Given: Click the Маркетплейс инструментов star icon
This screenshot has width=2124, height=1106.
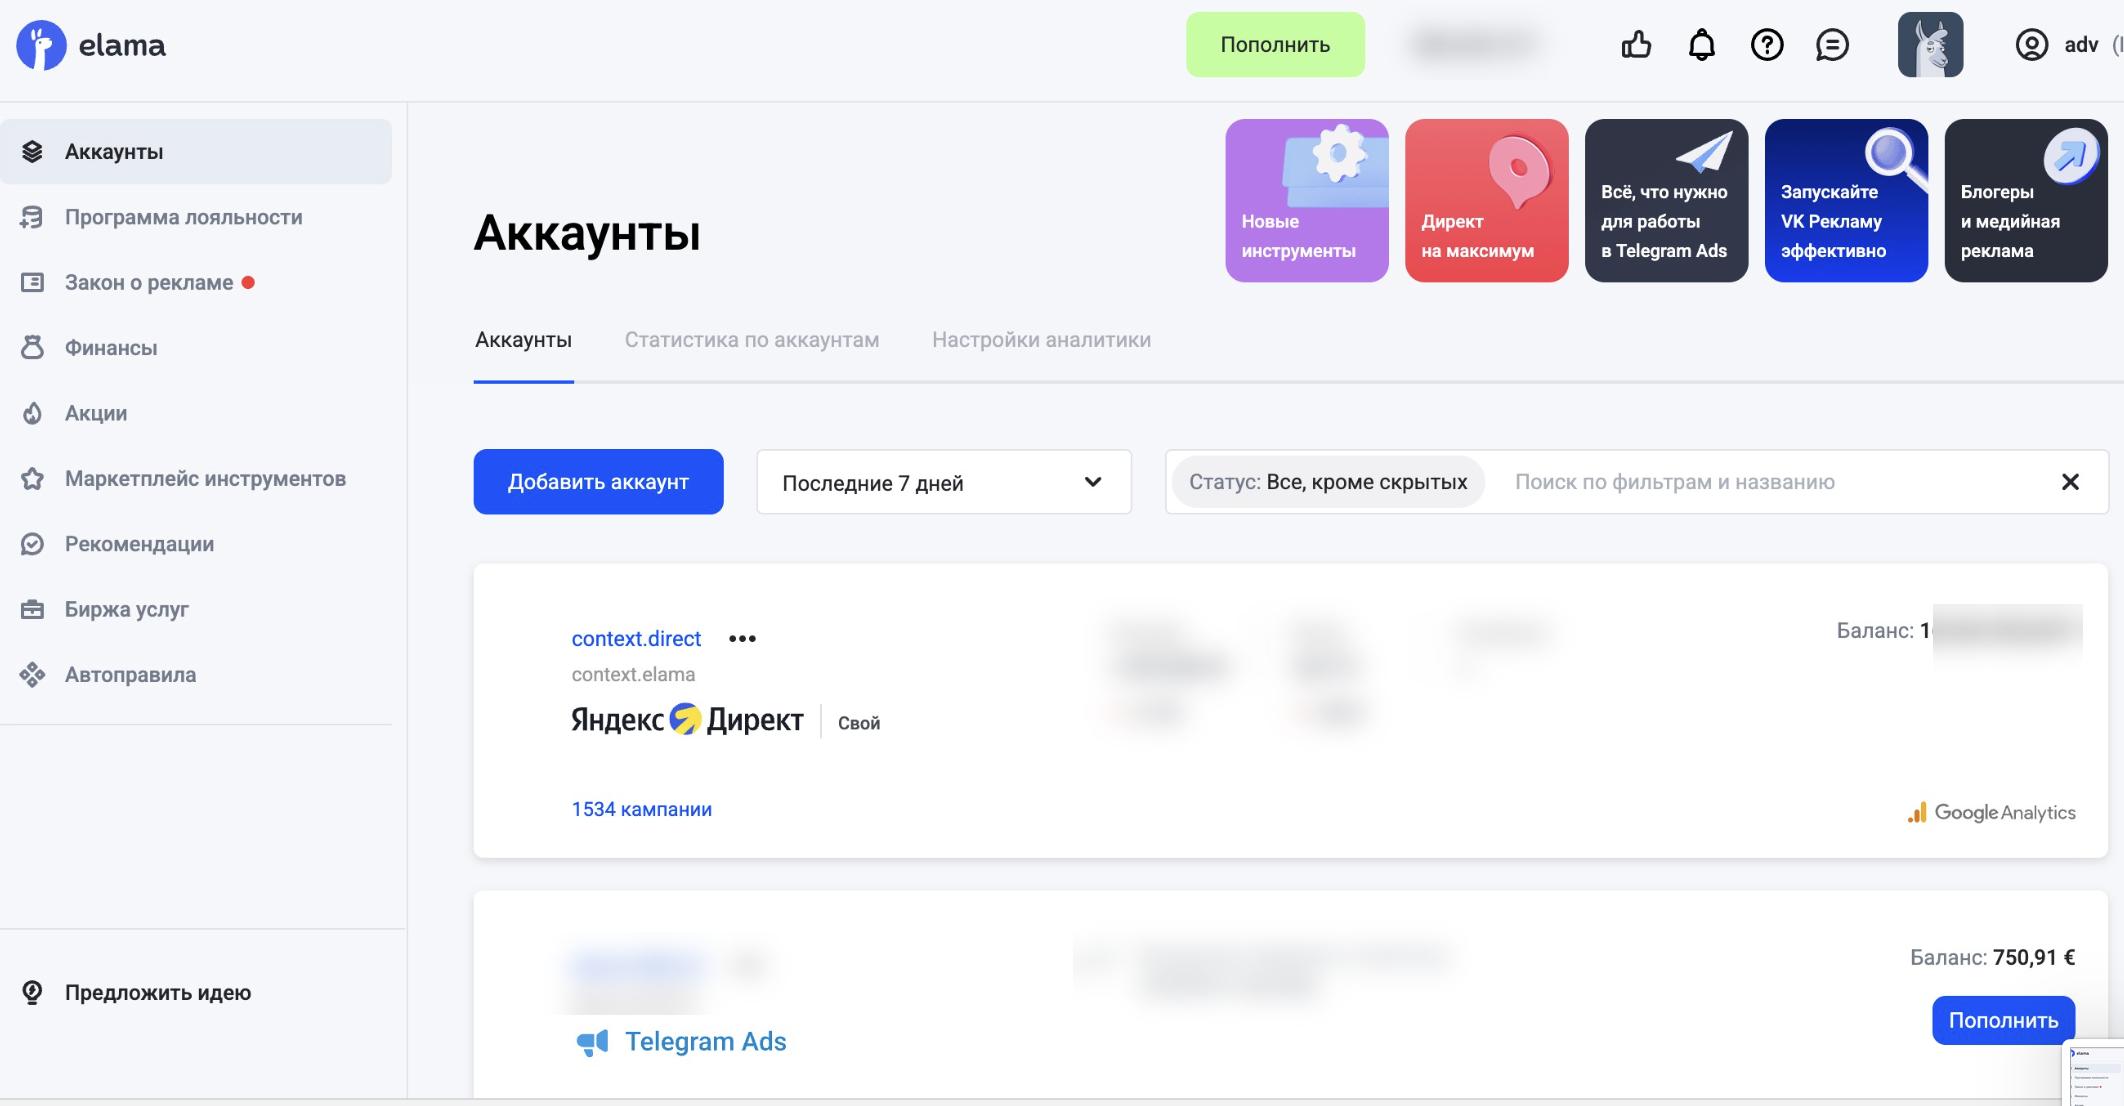Looking at the screenshot, I should (x=32, y=478).
